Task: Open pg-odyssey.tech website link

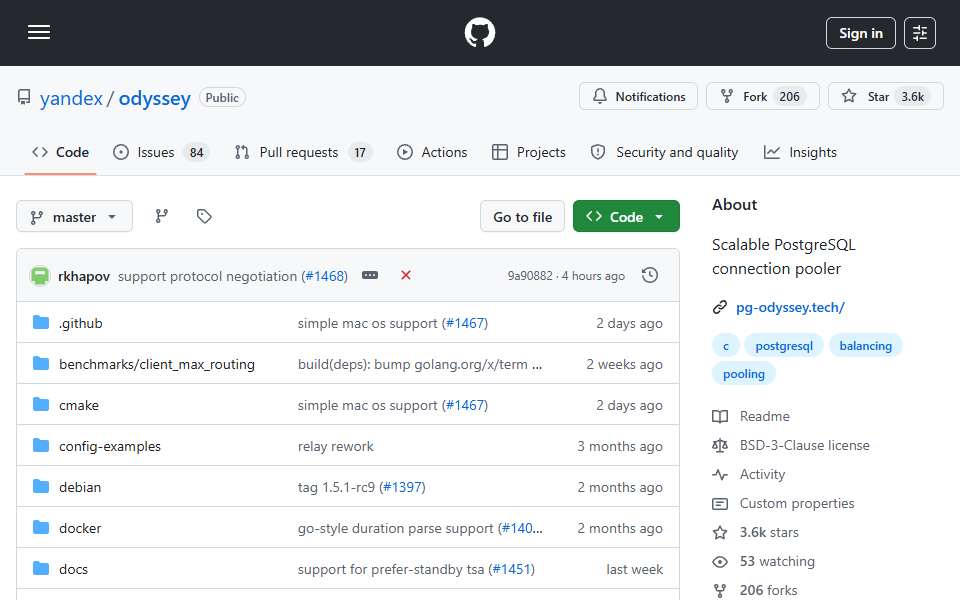Action: [790, 307]
